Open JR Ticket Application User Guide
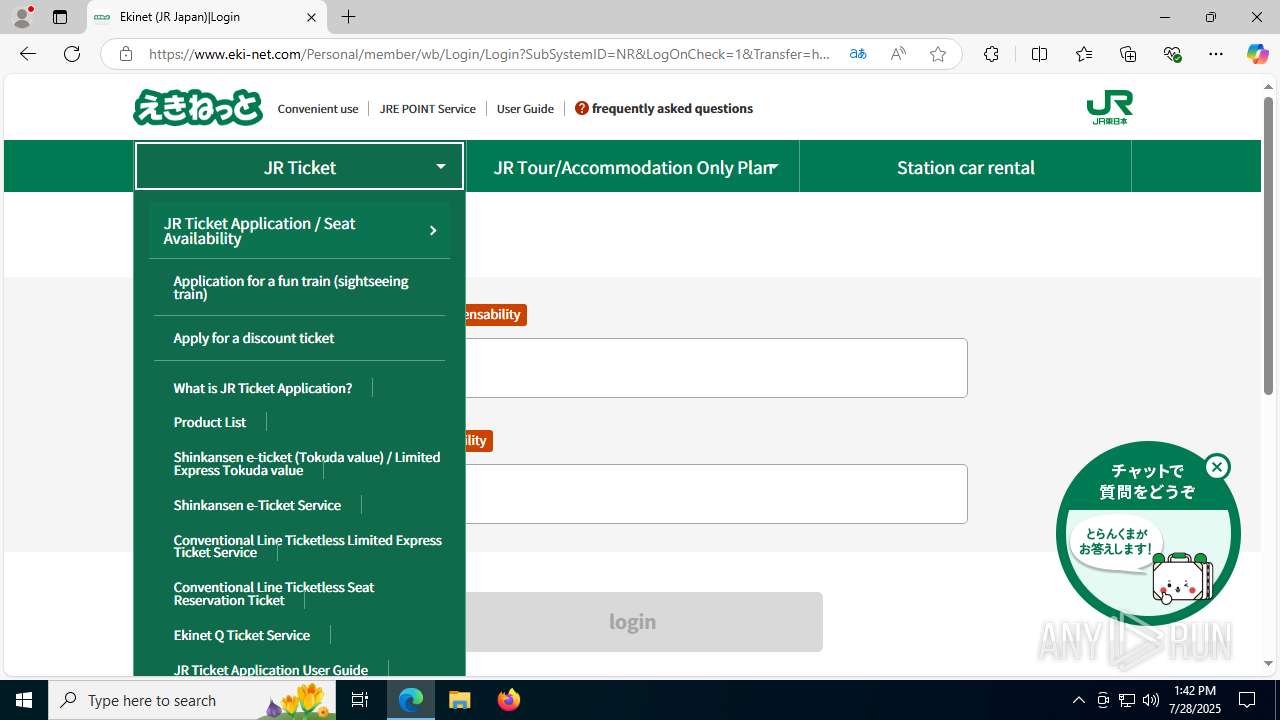1280x720 pixels. click(271, 670)
